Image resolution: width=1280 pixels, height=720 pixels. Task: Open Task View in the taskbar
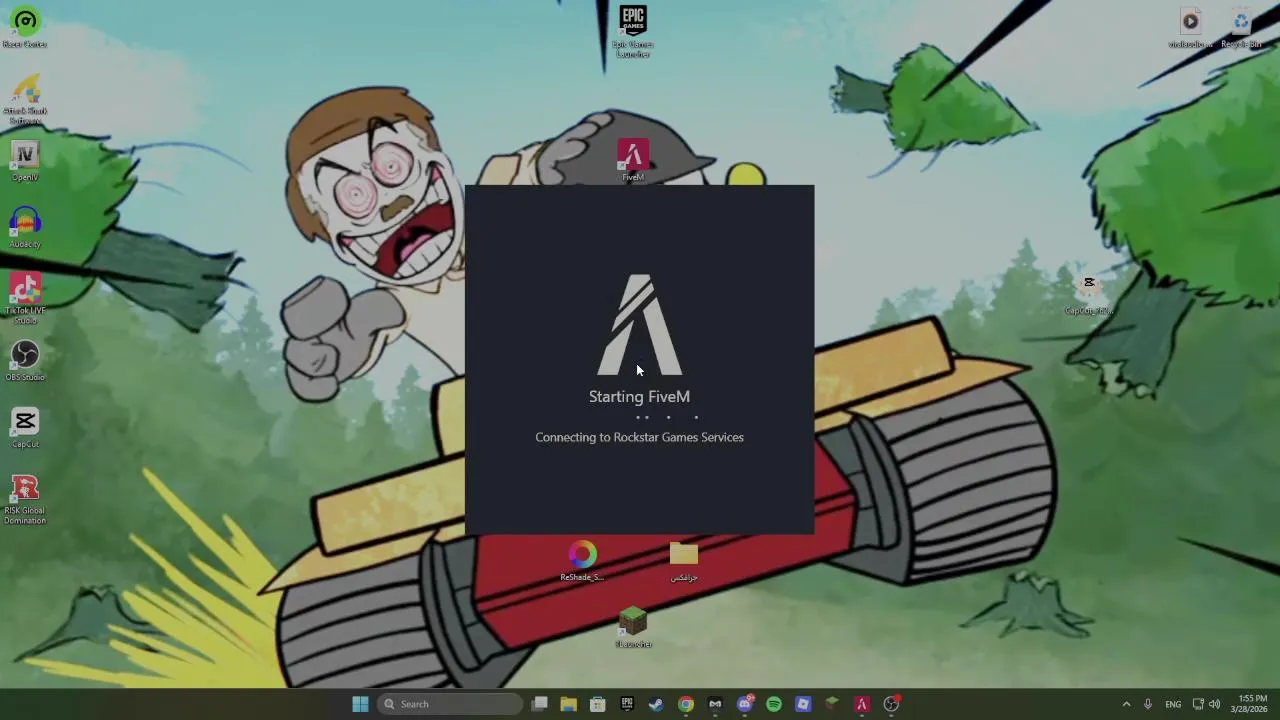540,704
